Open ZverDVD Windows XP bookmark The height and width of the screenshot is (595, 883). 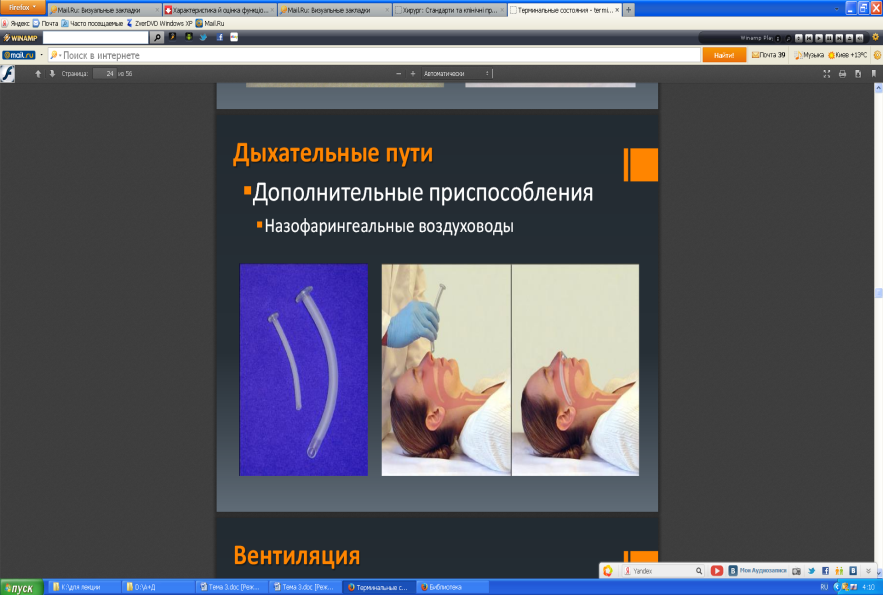click(x=159, y=24)
